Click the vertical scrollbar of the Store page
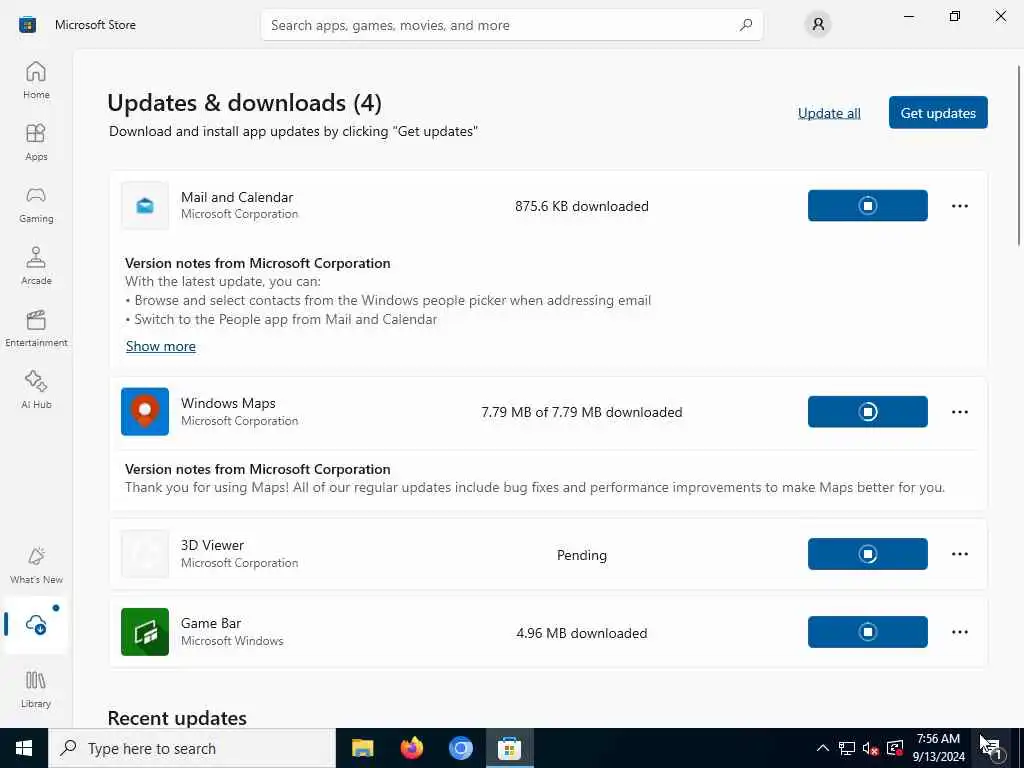 (x=1019, y=155)
